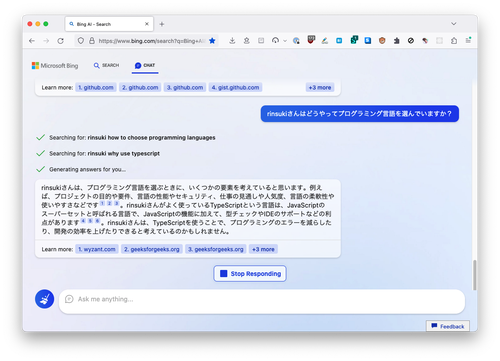
Task: Open the Microsoft Bing logo home link
Action: (55, 66)
